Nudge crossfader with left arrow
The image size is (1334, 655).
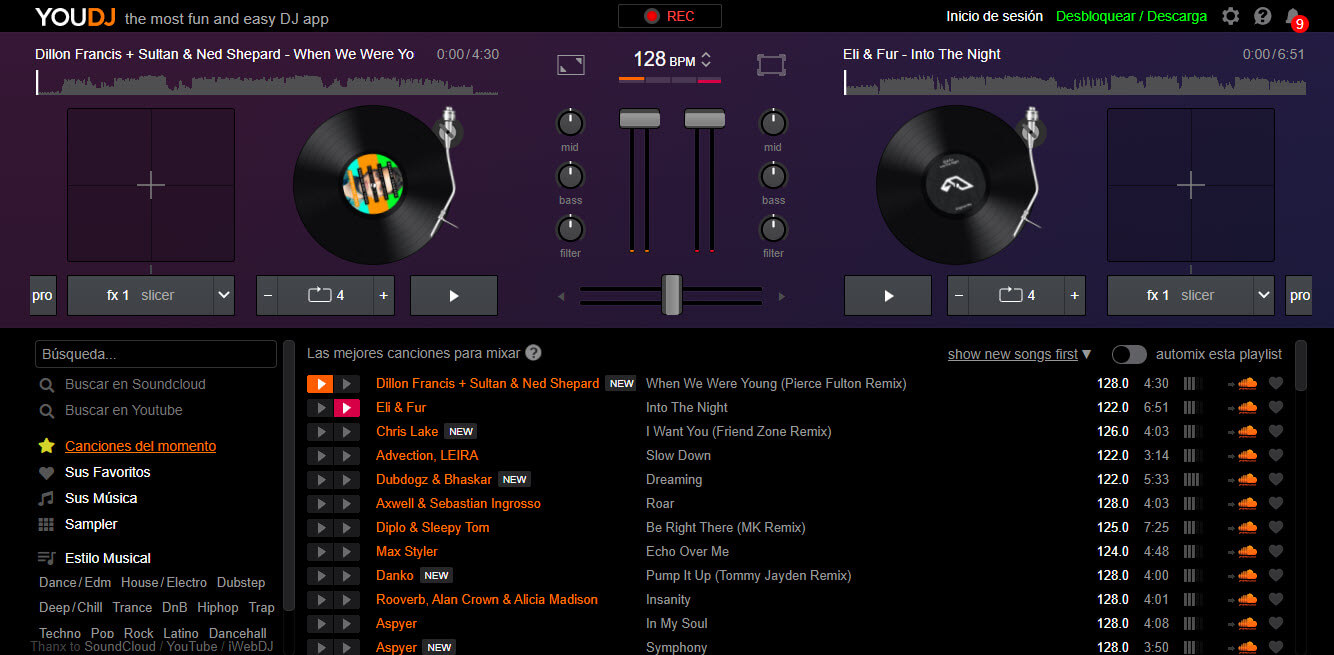[561, 296]
